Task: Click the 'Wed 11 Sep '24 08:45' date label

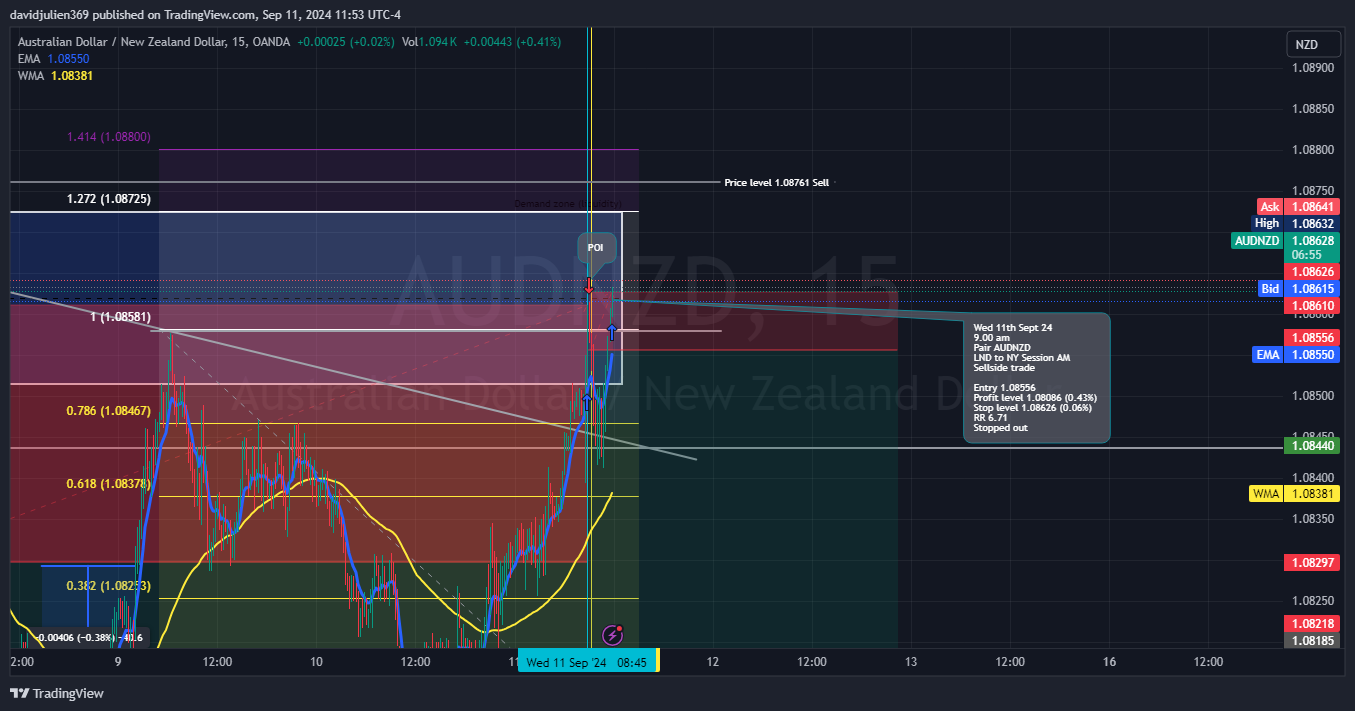Action: coord(586,662)
